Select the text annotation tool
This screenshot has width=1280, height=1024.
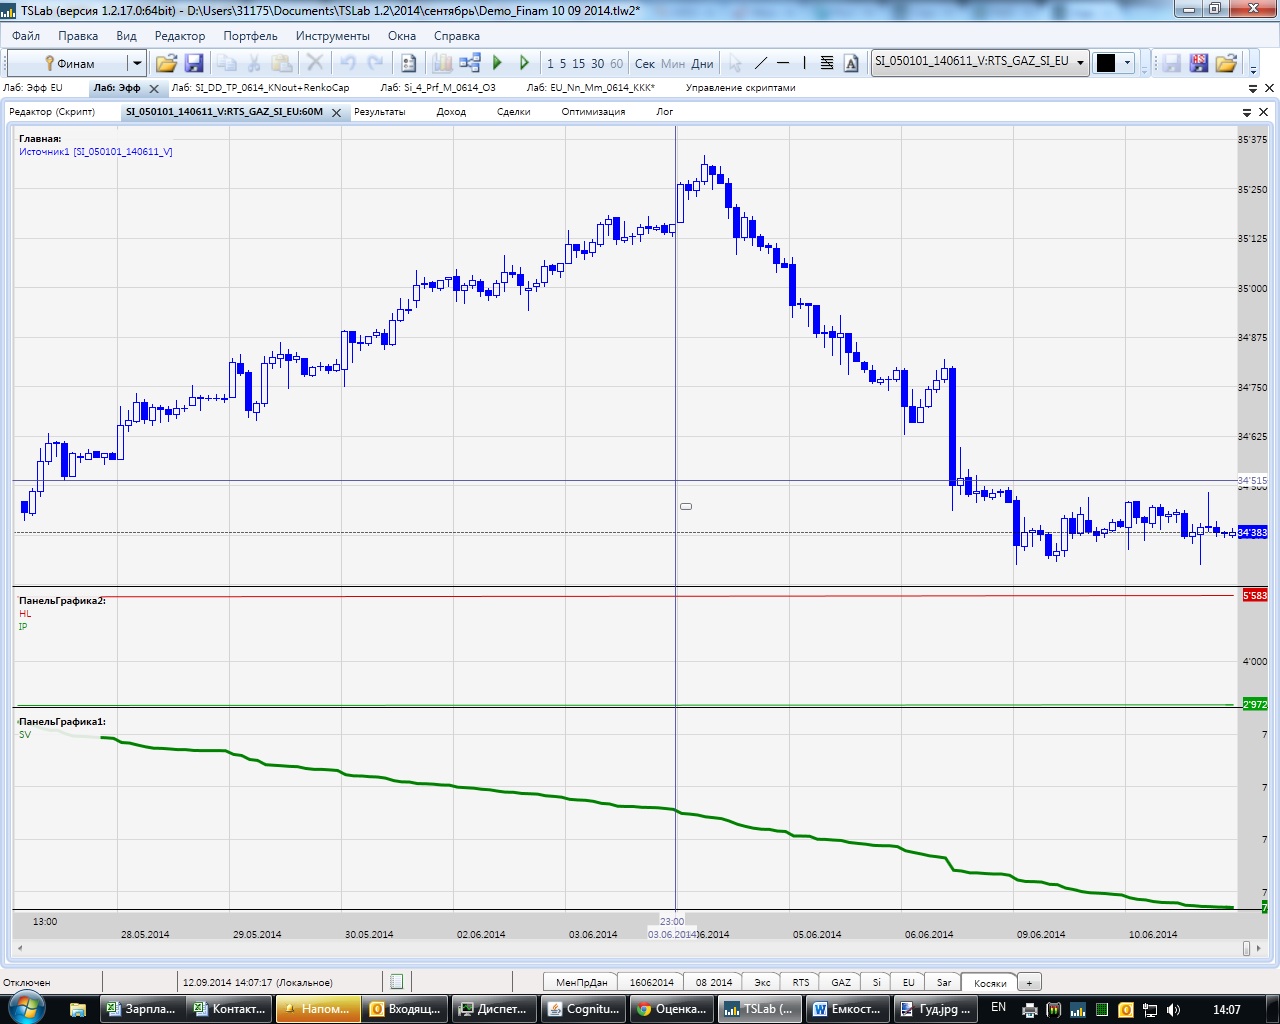pos(851,63)
